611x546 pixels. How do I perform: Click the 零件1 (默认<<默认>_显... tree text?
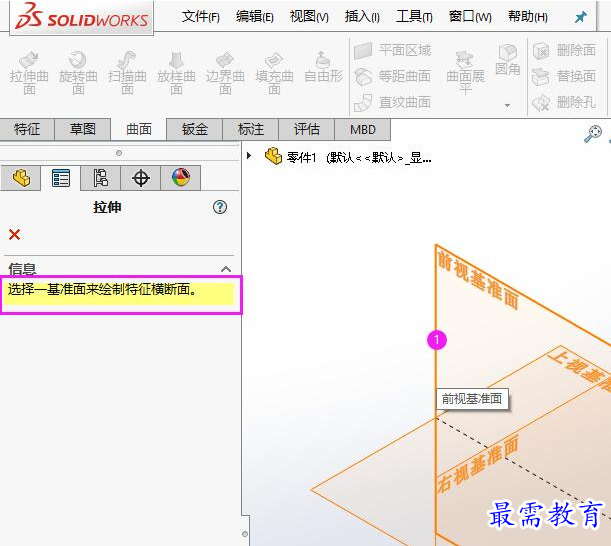(358, 158)
